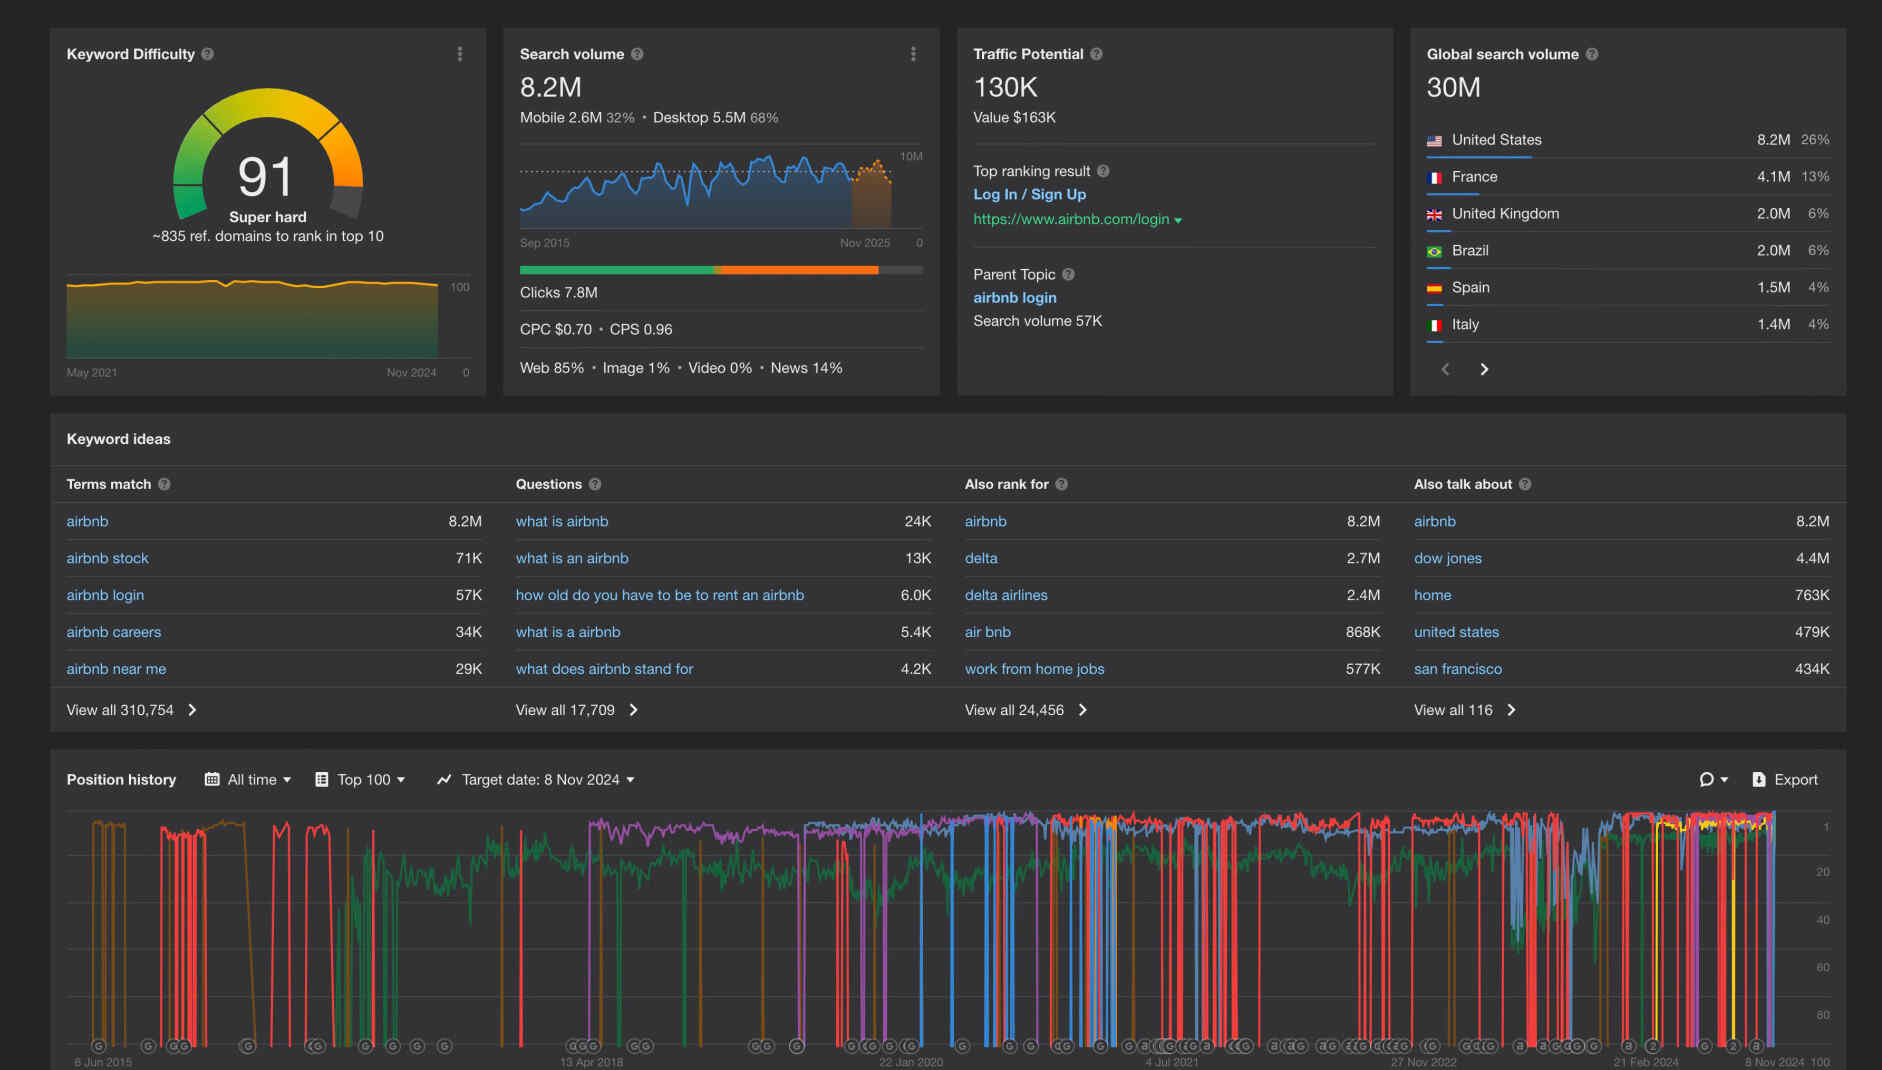Open how old to rent an airbnb question
This screenshot has width=1882, height=1070.
pyautogui.click(x=660, y=595)
